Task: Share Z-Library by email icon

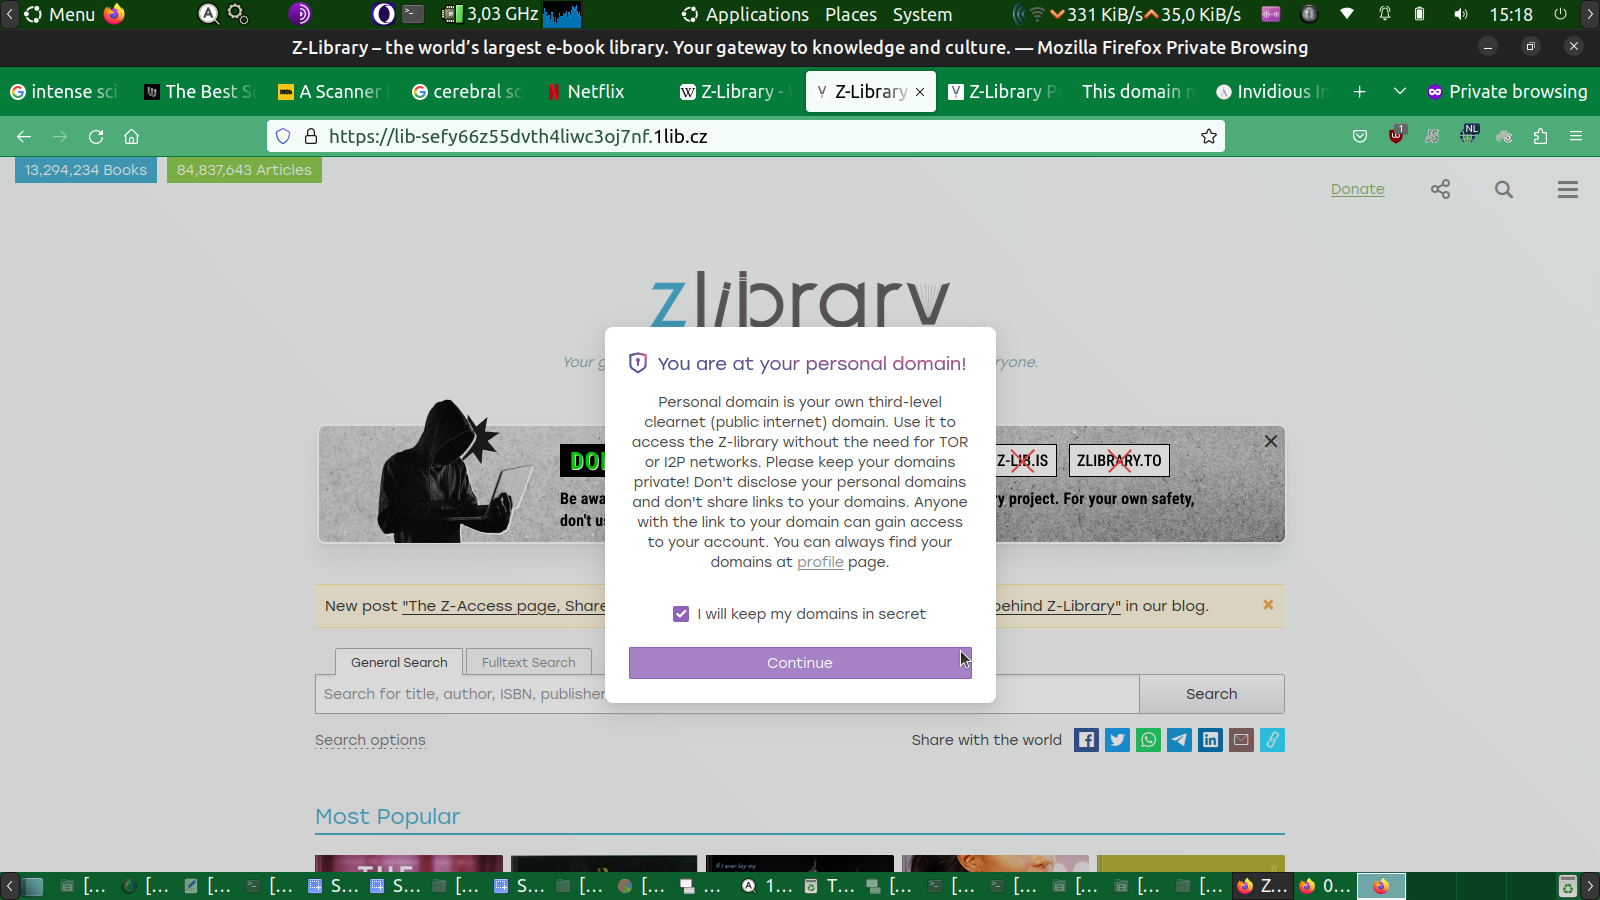Action: pos(1241,740)
